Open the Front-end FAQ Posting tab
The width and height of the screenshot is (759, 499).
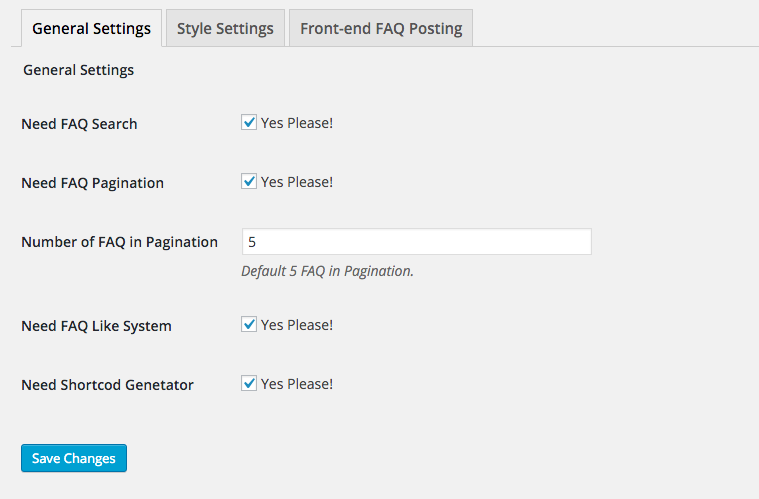pos(381,28)
